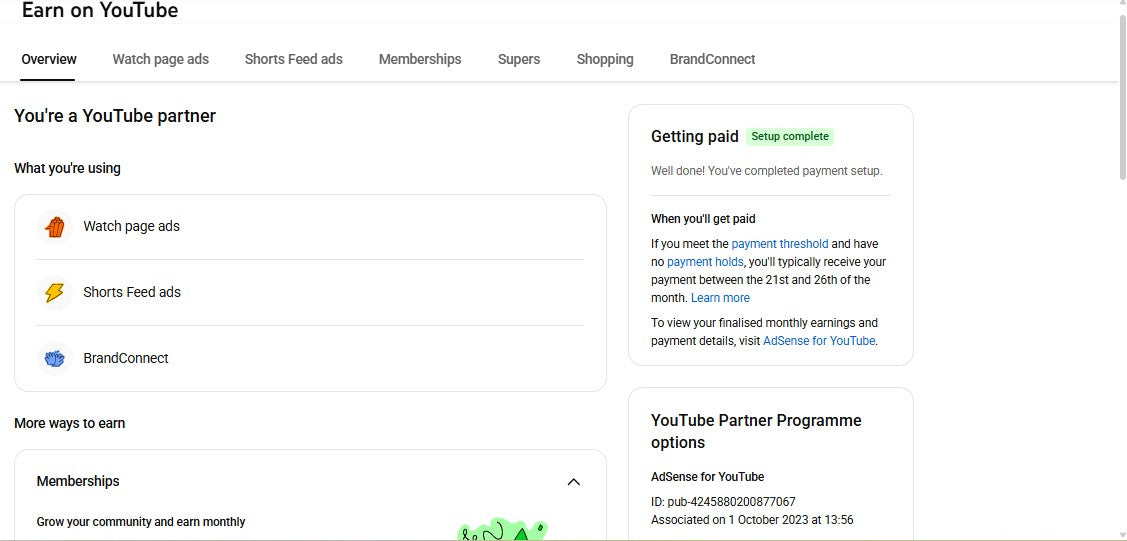The height and width of the screenshot is (541, 1127).
Task: Click the BrandConnect handshake icon
Action: (55, 358)
